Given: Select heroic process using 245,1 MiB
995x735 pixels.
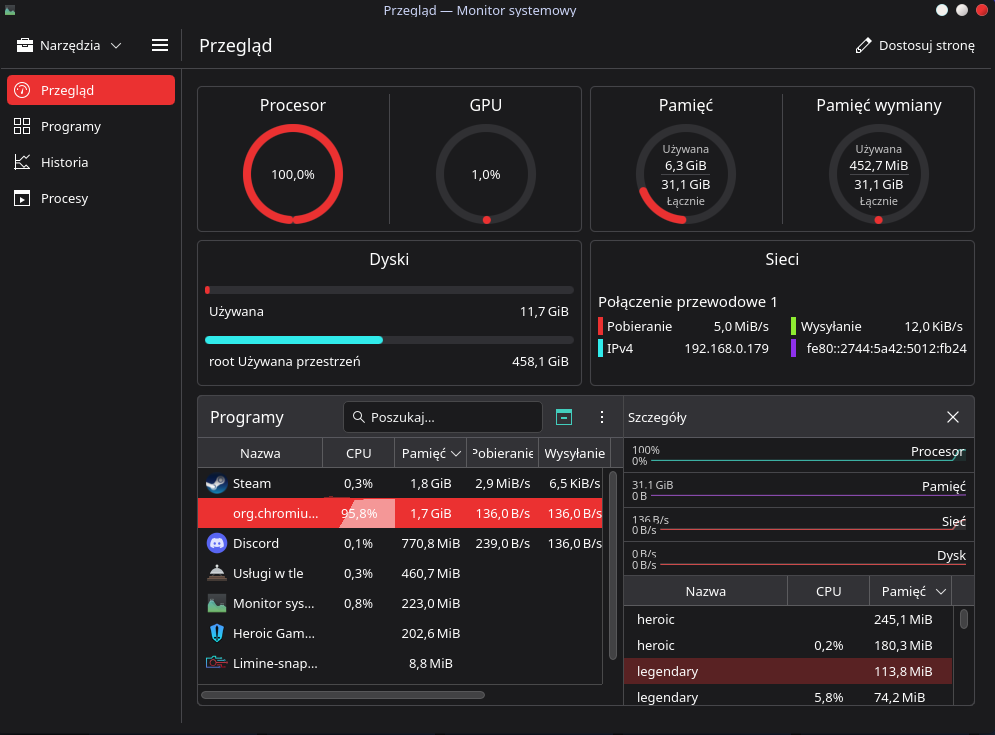Looking at the screenshot, I should (787, 619).
